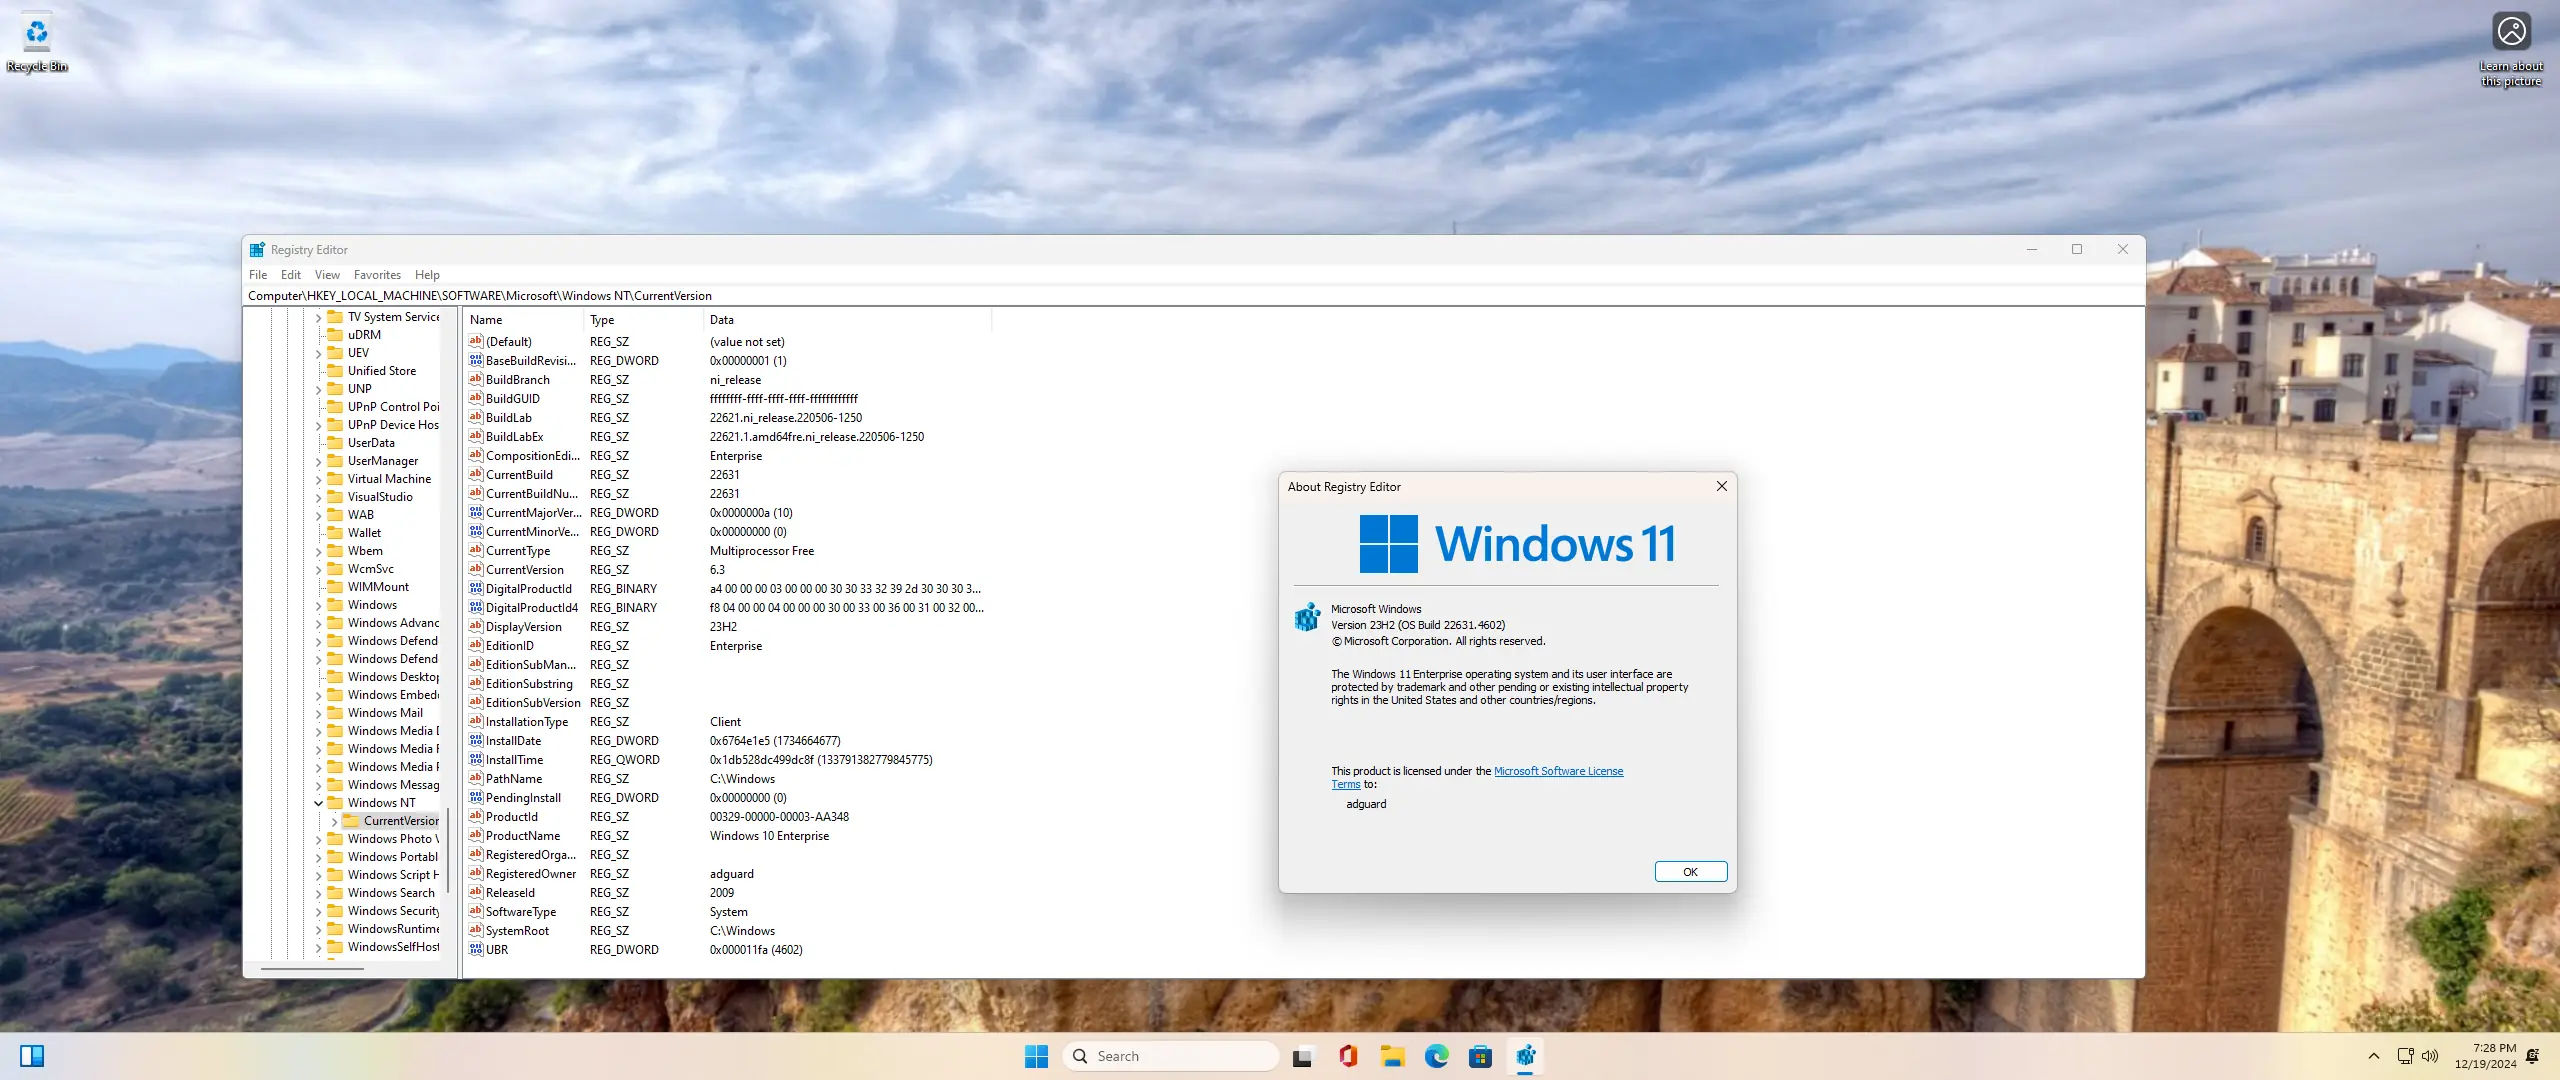Viewport: 2560px width, 1080px height.
Task: Open File Explorer from the taskbar
Action: (1392, 1056)
